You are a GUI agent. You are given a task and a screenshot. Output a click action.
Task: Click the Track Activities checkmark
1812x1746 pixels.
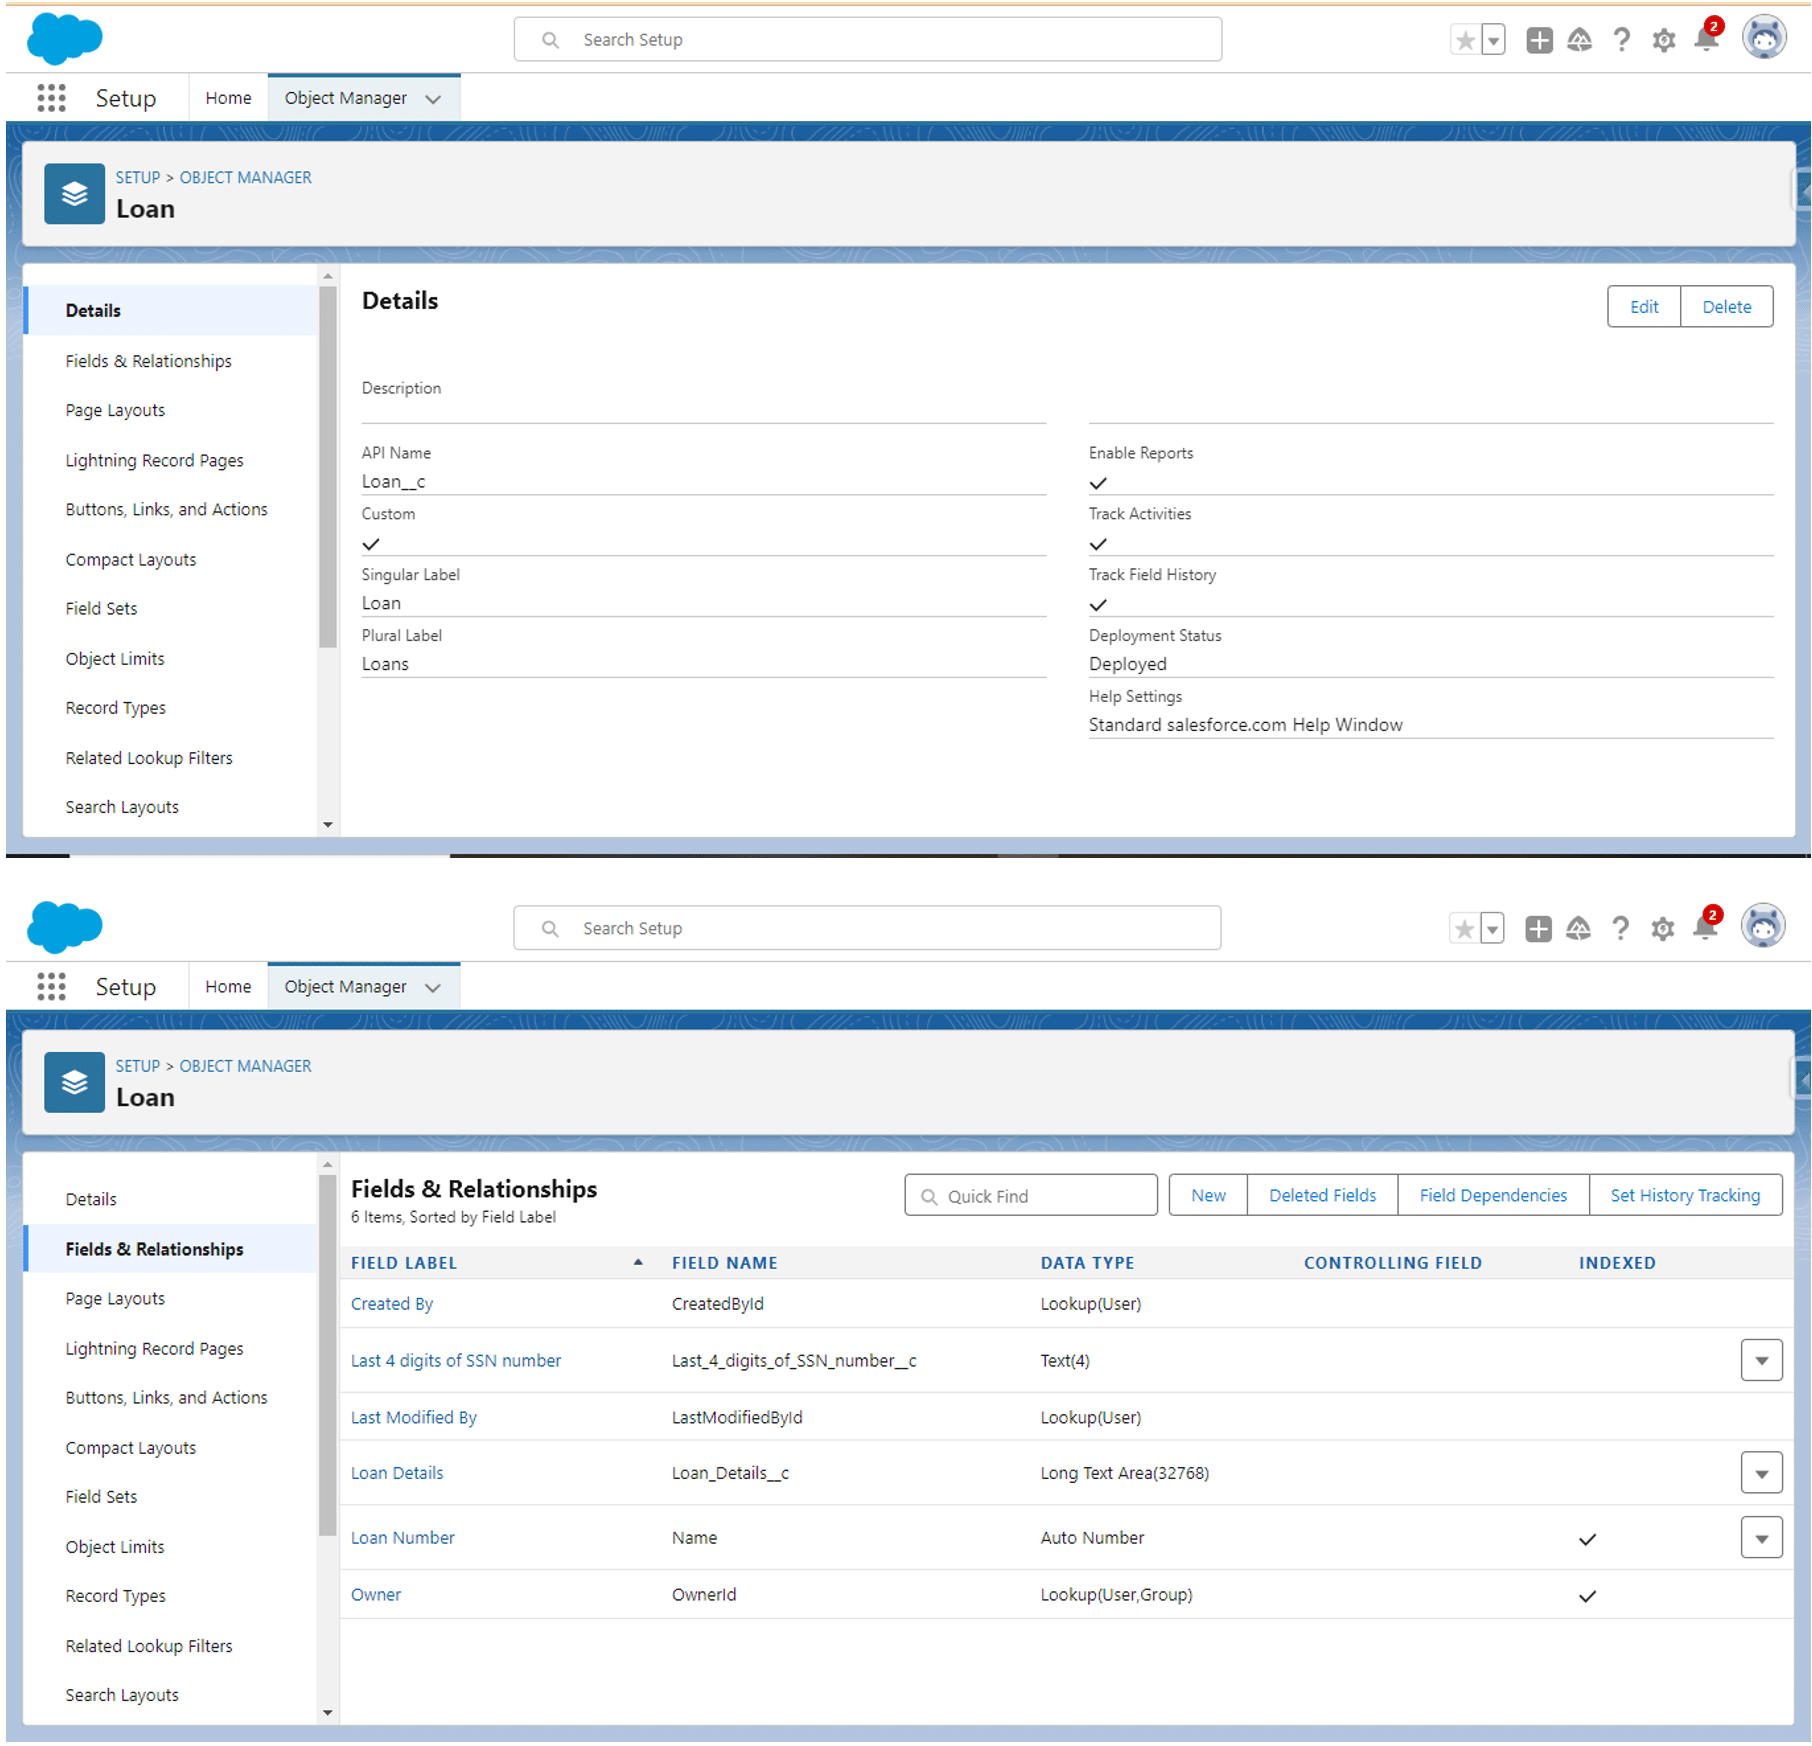(1097, 544)
